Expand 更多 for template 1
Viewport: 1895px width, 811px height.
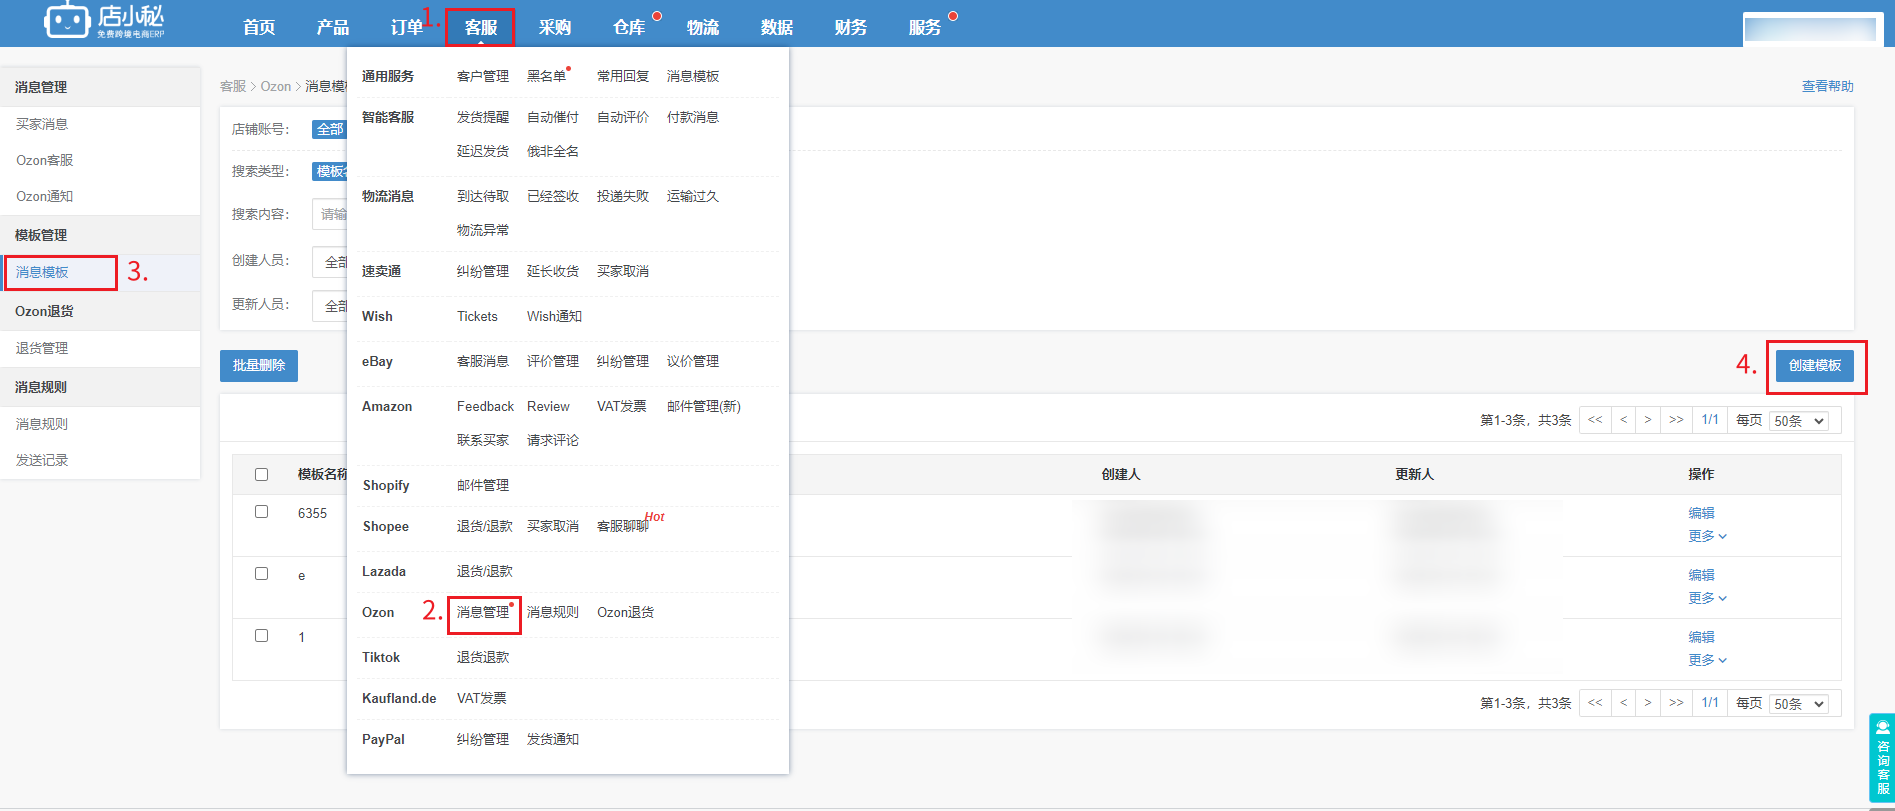click(1707, 660)
